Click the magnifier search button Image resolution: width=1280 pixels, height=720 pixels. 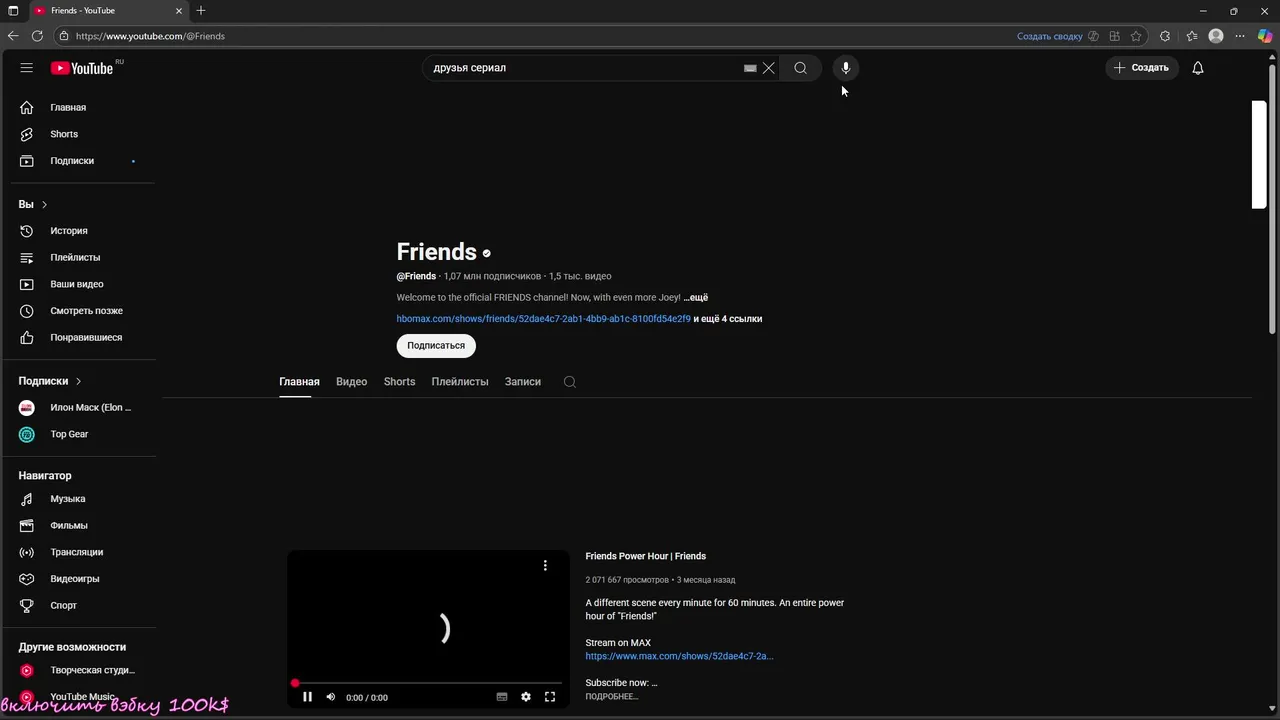click(x=800, y=68)
